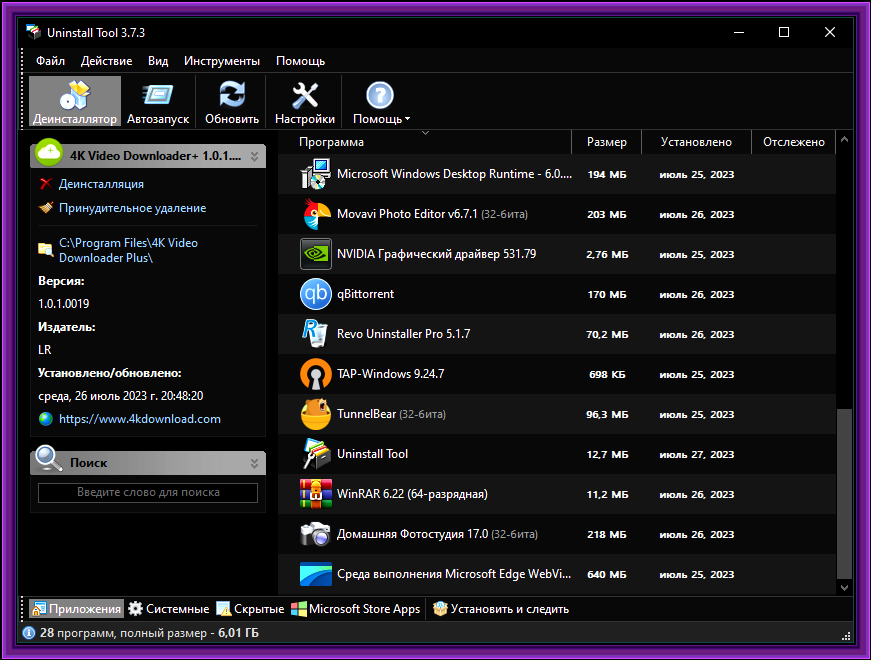The width and height of the screenshot is (871, 660).
Task: Sort by Размер column header
Action: pos(607,142)
